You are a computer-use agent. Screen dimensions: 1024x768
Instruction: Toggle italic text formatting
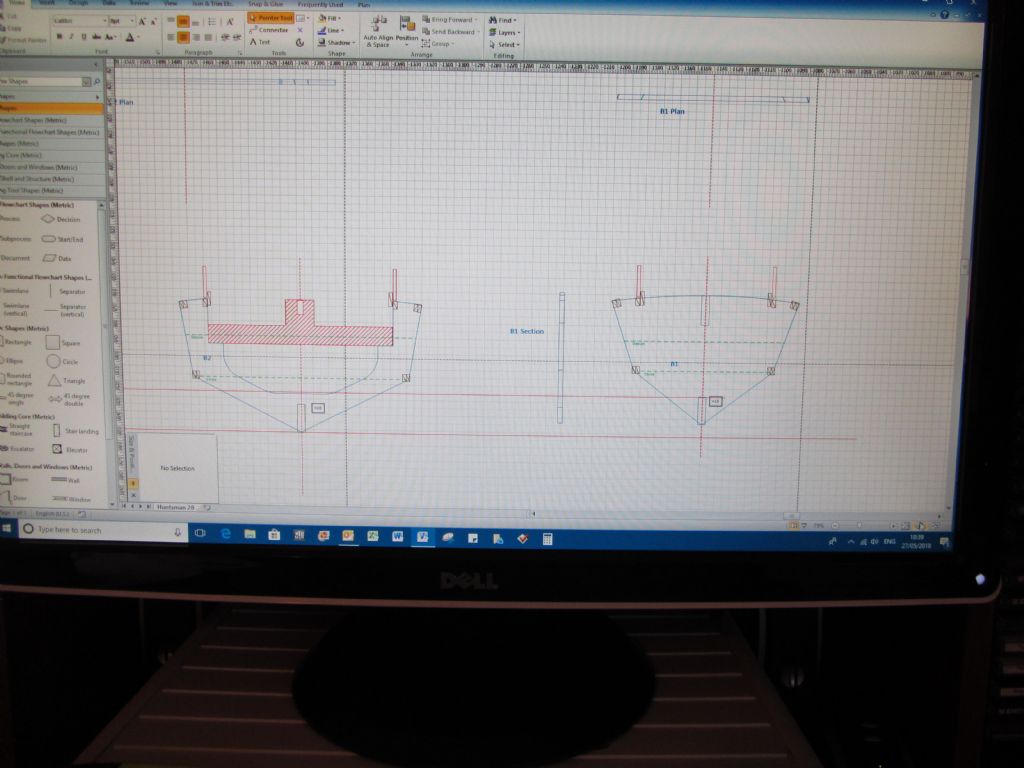click(x=71, y=37)
